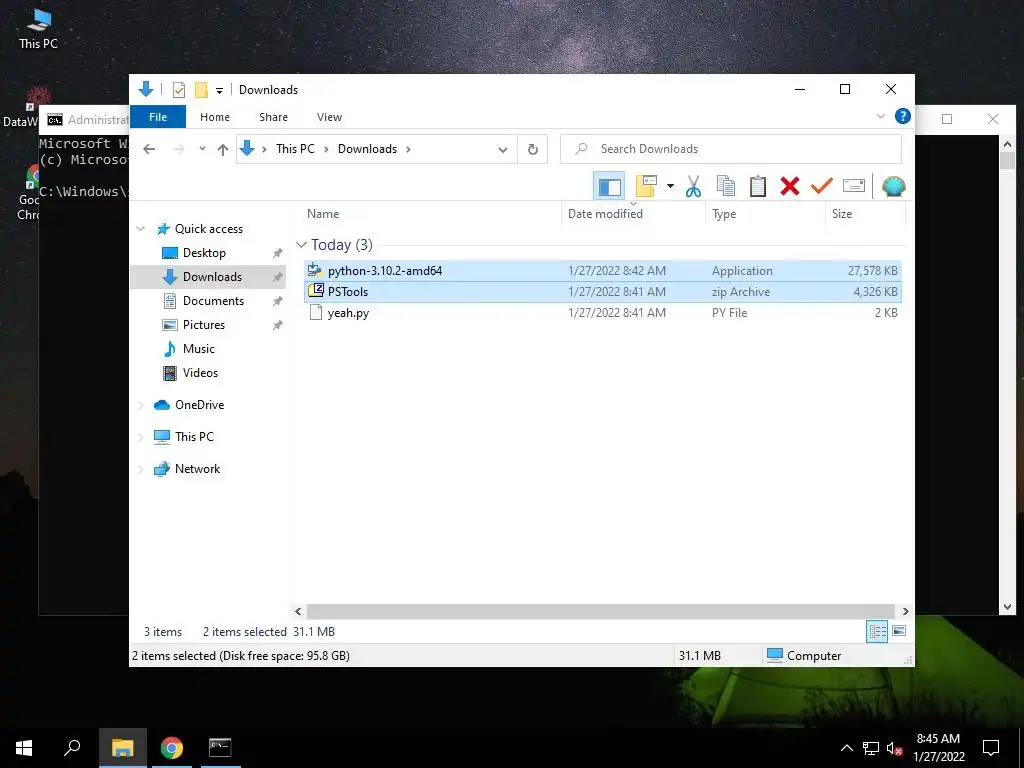Viewport: 1024px width, 768px height.
Task: Open Command Prompt from the taskbar
Action: pos(220,748)
